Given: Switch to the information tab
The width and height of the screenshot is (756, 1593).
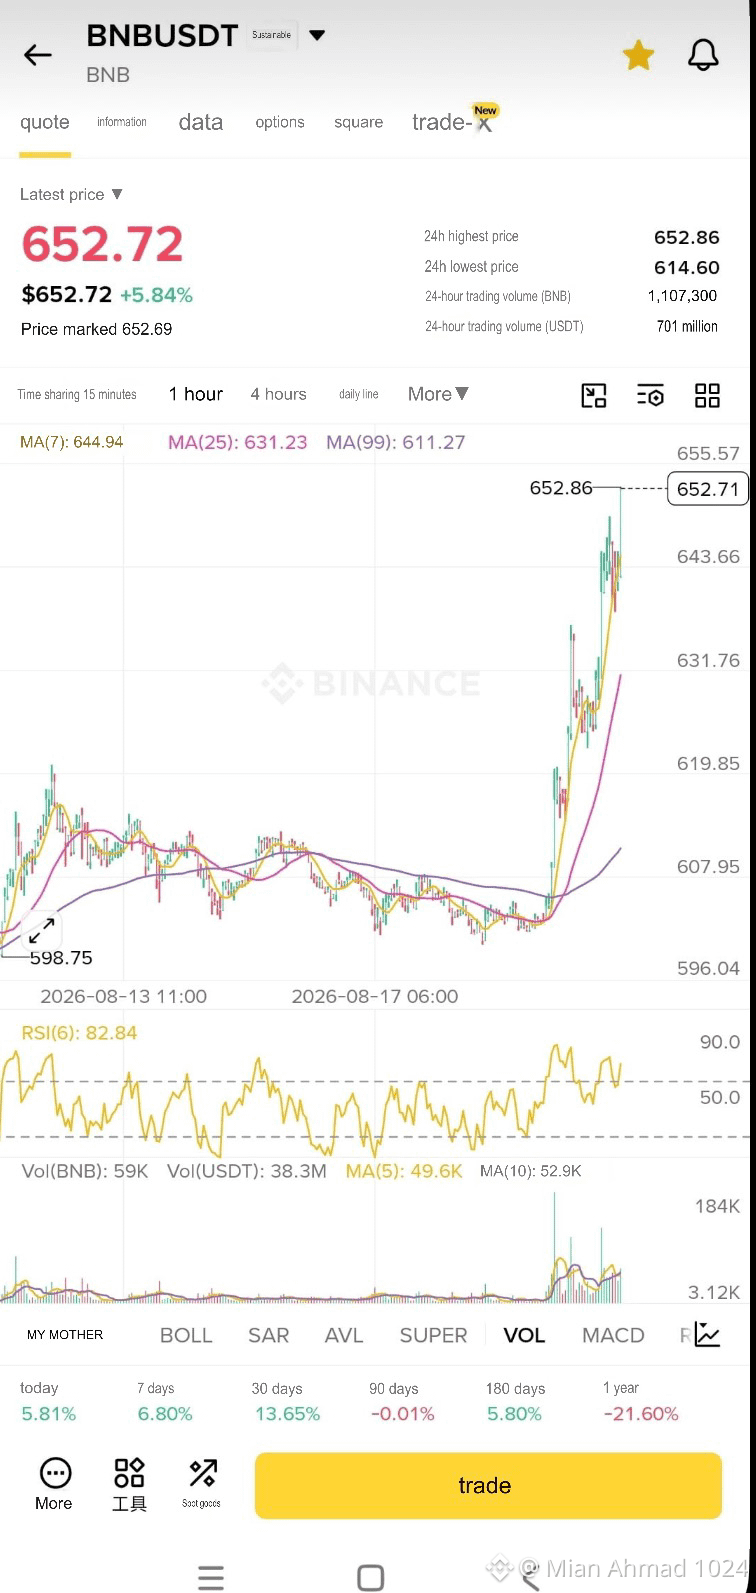Looking at the screenshot, I should (x=122, y=122).
